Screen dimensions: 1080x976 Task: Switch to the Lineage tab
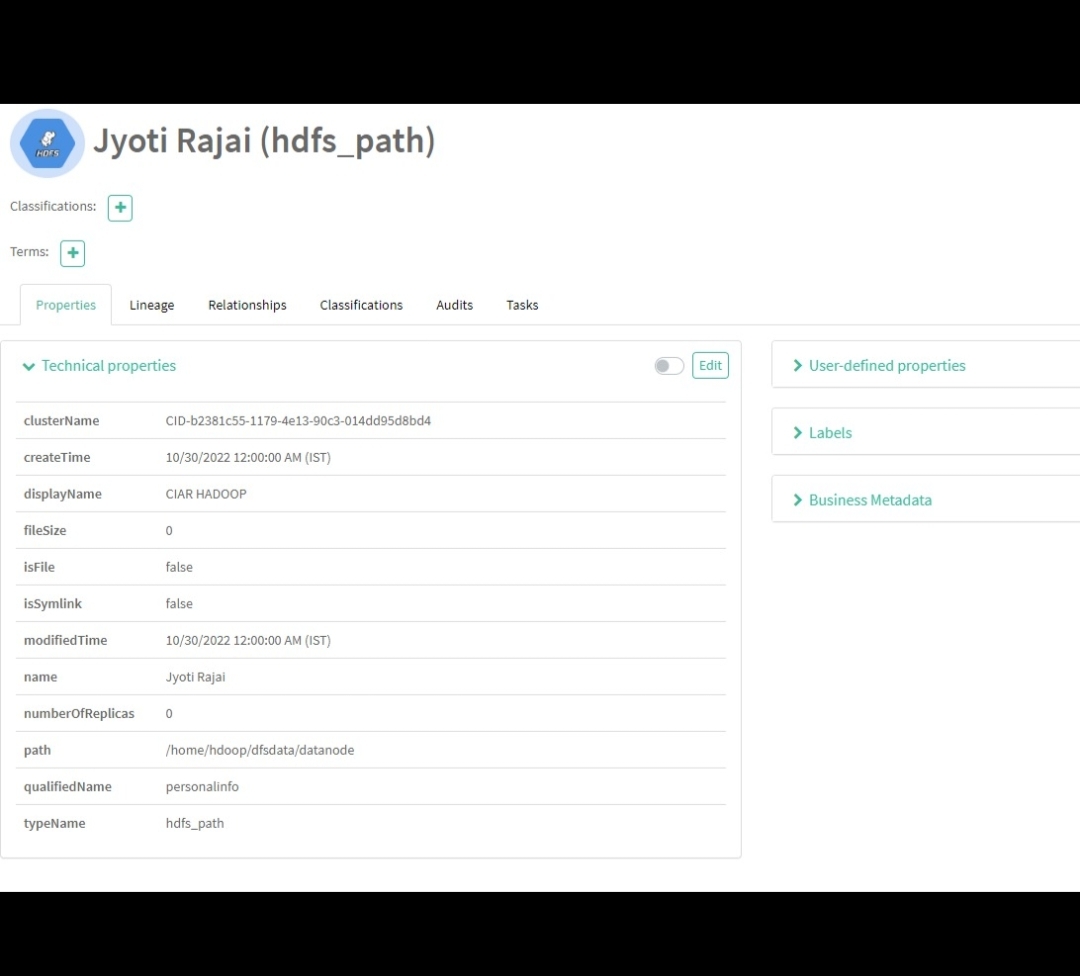coord(151,305)
